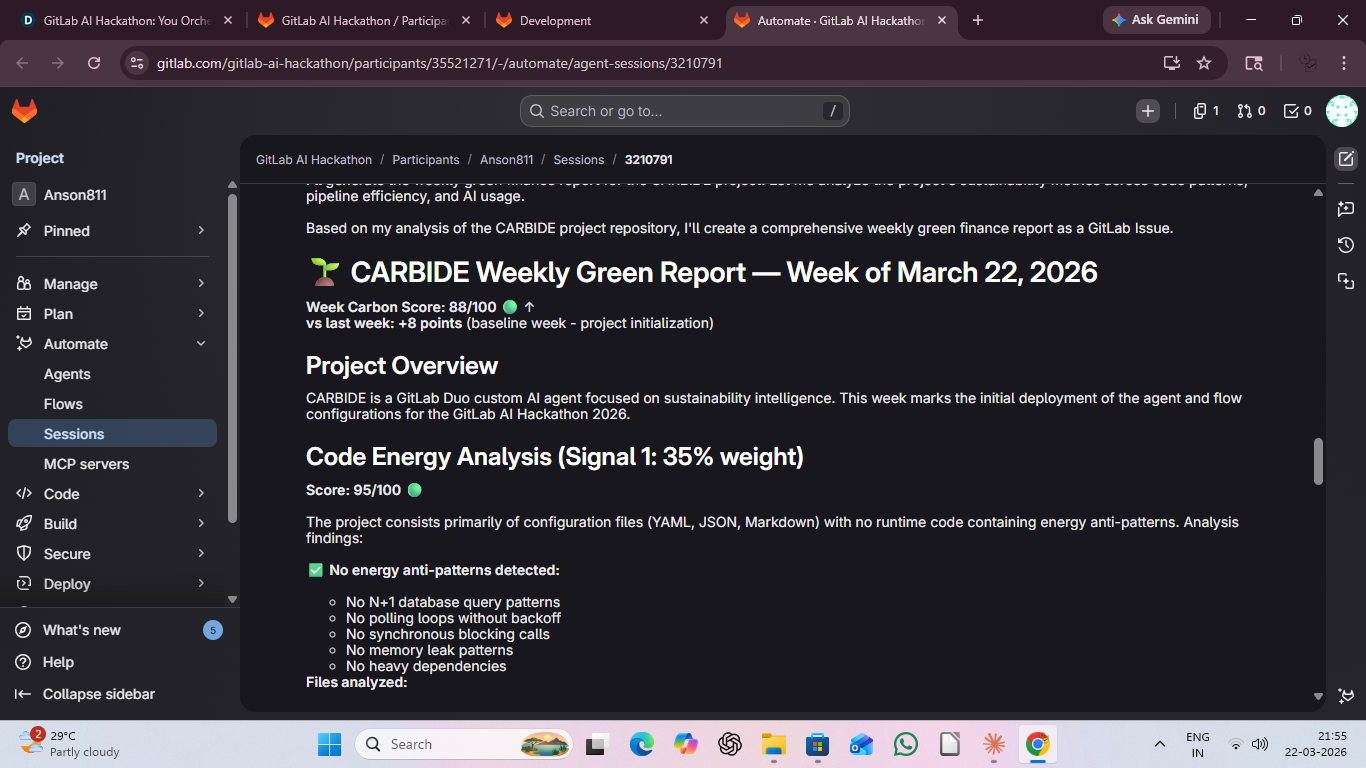Switch to the Development browser tab
1366x768 pixels.
(x=603, y=20)
